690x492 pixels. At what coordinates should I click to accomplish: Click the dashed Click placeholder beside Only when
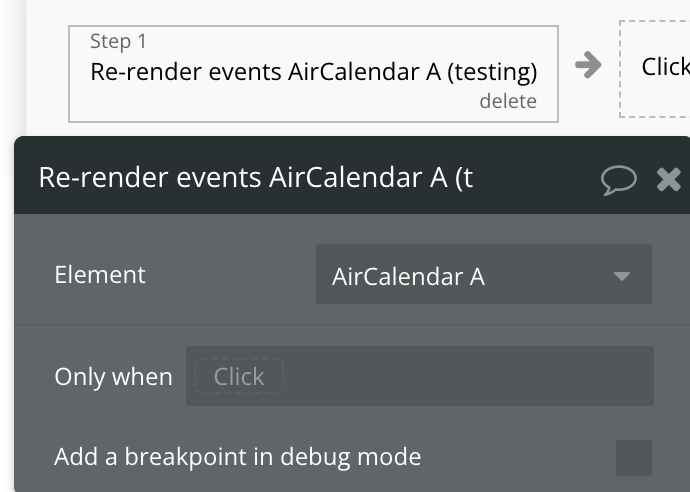[239, 376]
